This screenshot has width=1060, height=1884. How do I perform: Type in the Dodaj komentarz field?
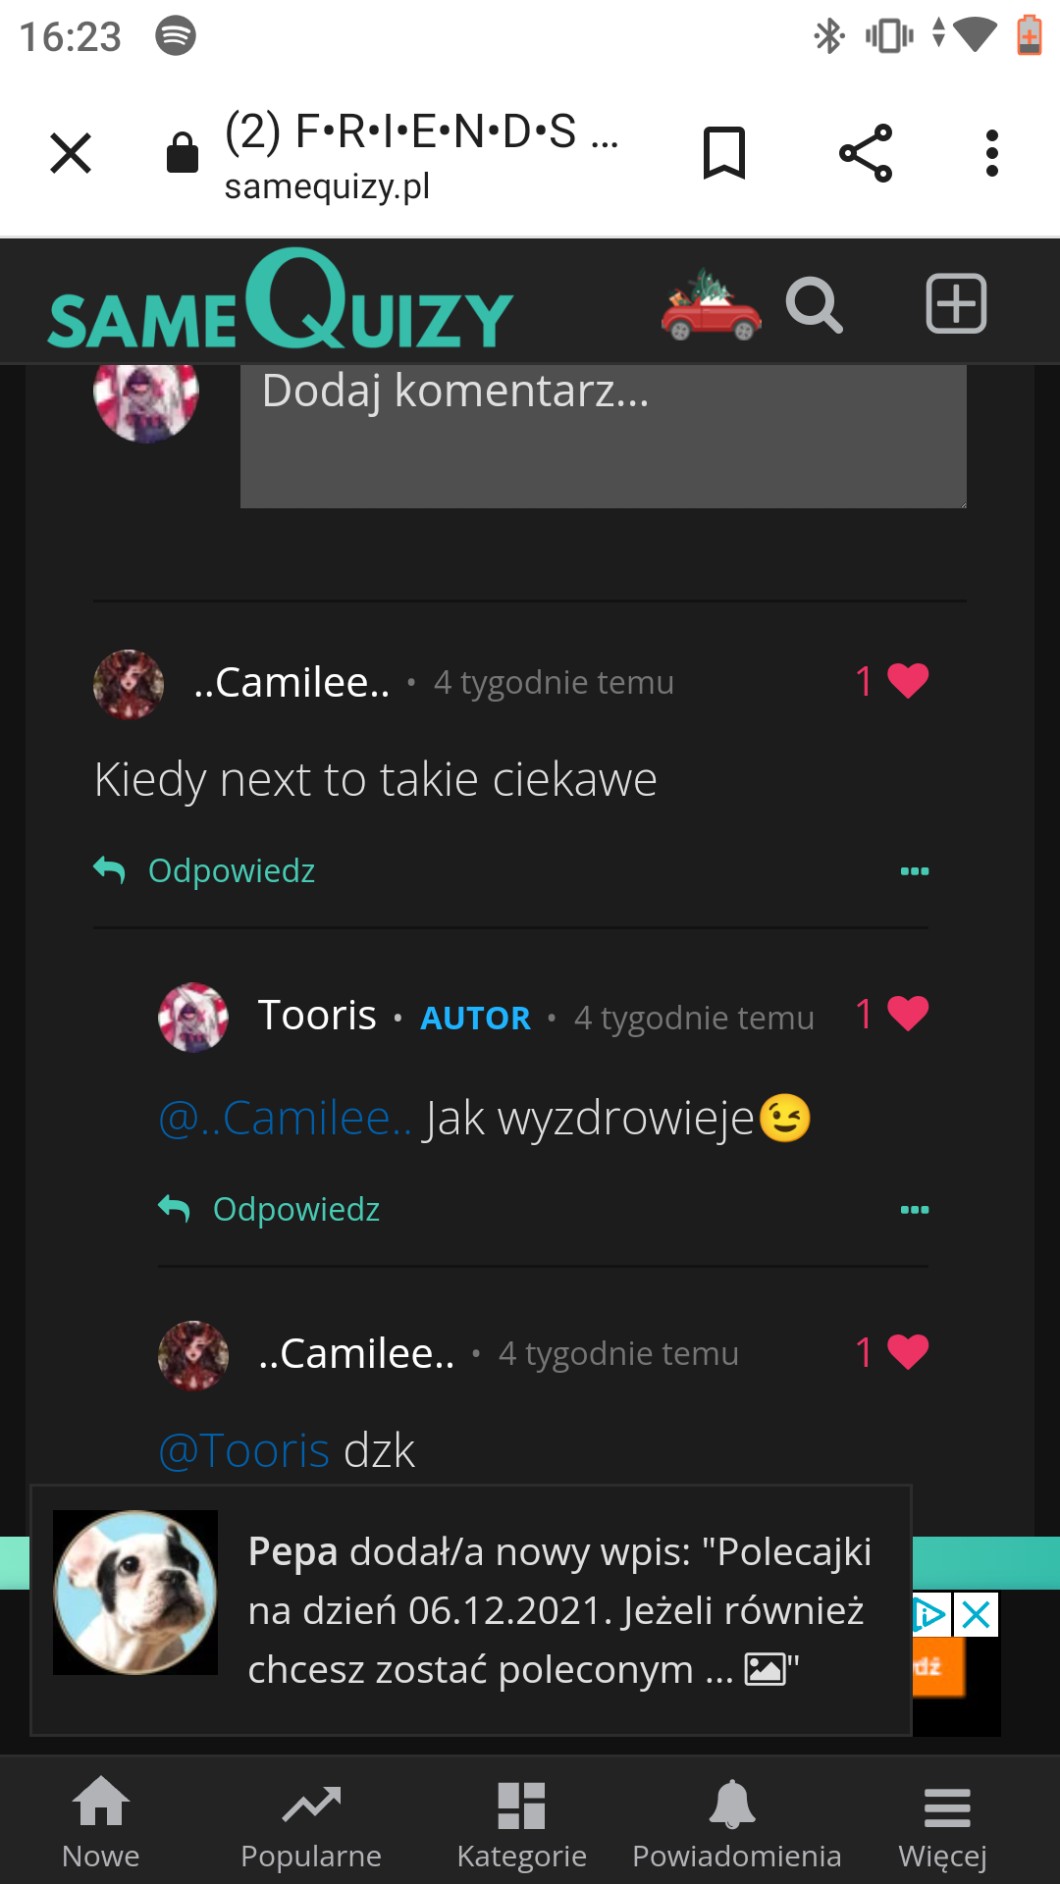[602, 435]
